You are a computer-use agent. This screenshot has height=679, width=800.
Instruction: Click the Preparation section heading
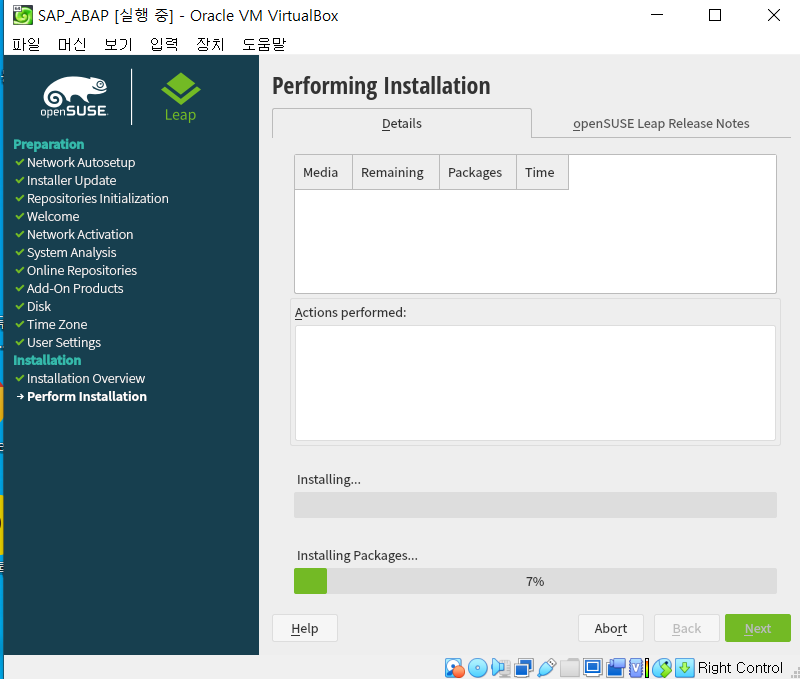[x=49, y=144]
